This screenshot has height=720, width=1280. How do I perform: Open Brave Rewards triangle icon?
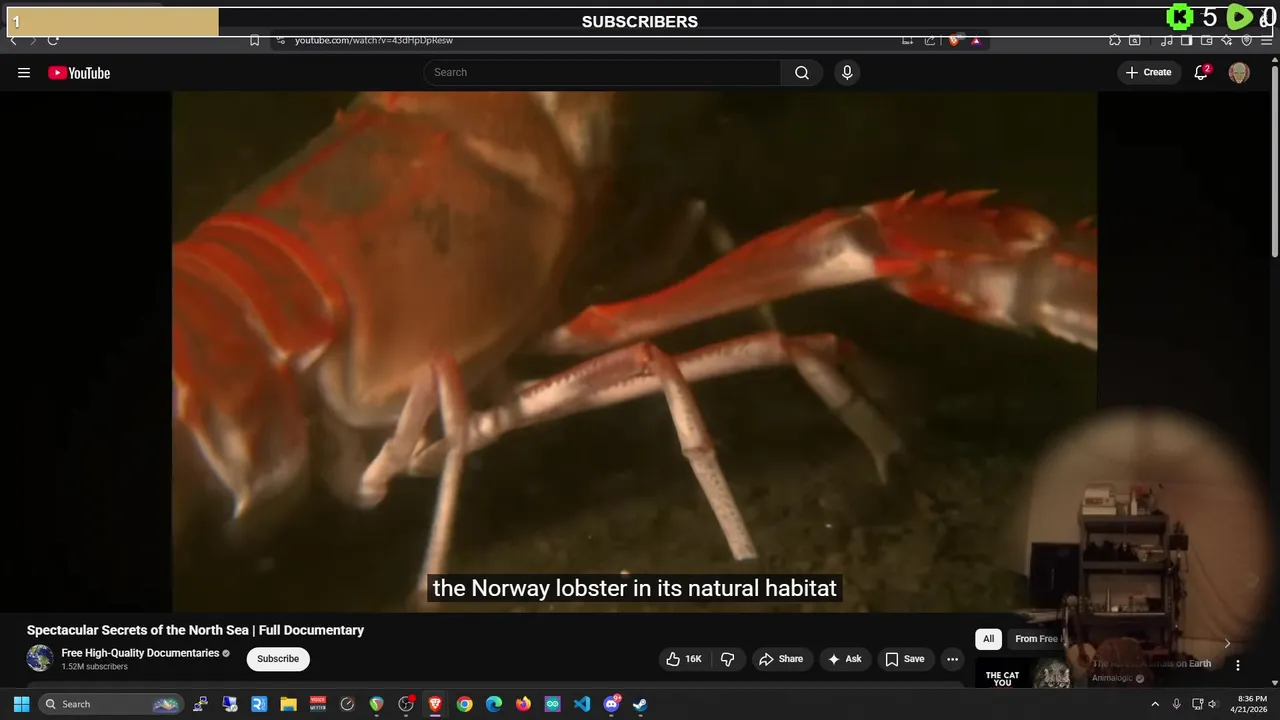pos(976,41)
